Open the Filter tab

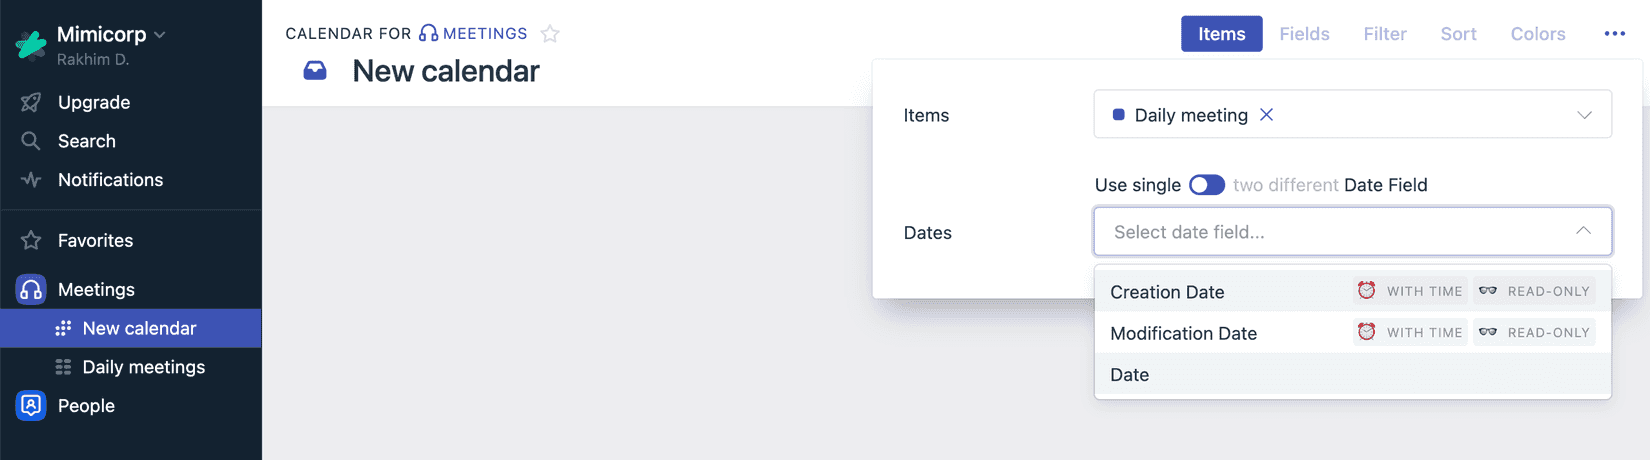click(1384, 34)
